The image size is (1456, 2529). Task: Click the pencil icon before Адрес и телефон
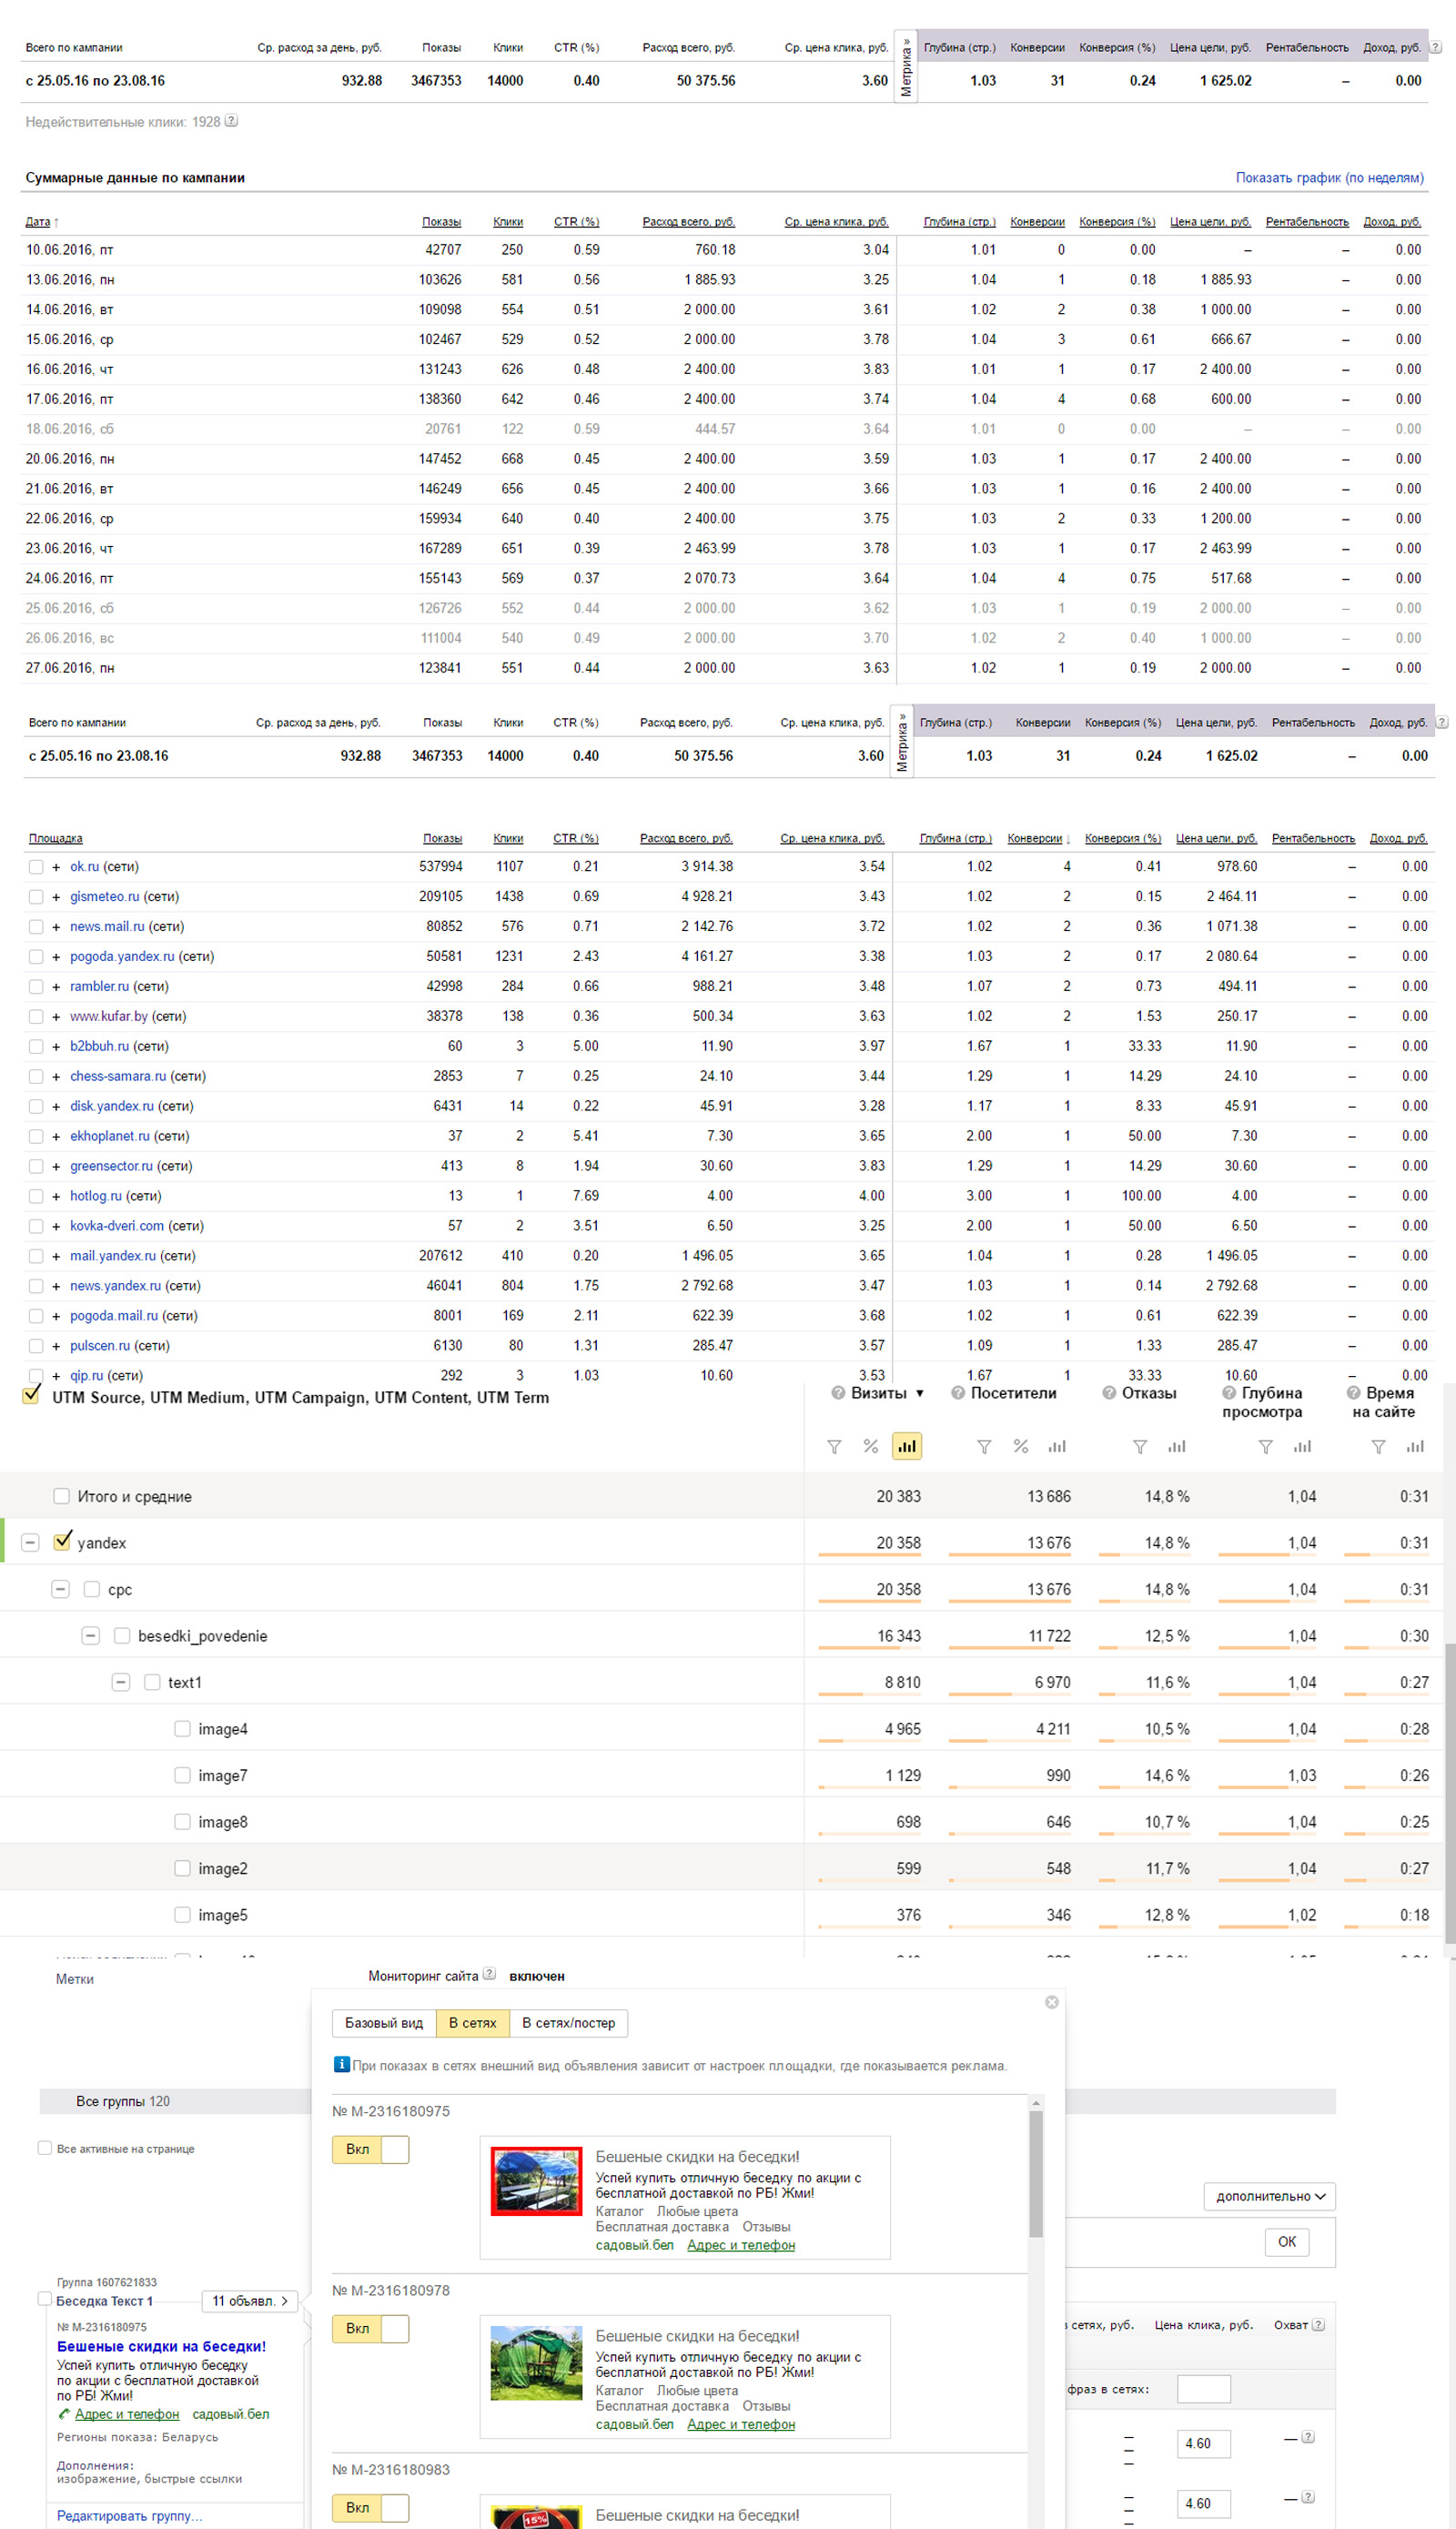(64, 2414)
